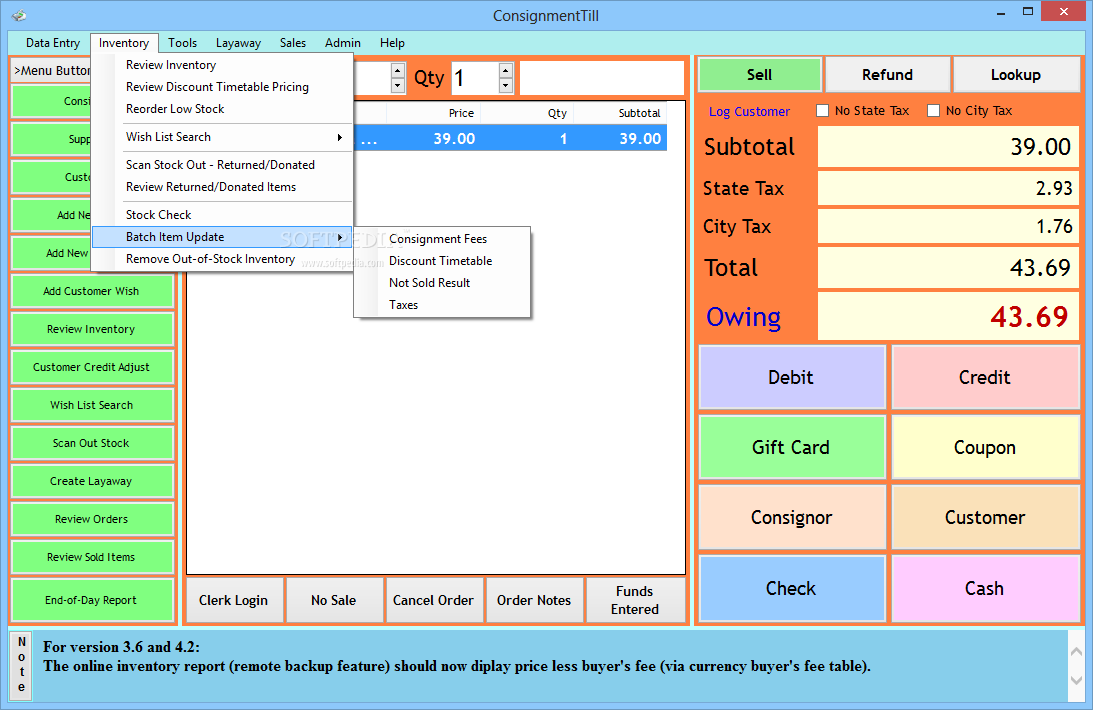Select Discount Timetable in submenu
The image size is (1093, 710).
tap(442, 261)
